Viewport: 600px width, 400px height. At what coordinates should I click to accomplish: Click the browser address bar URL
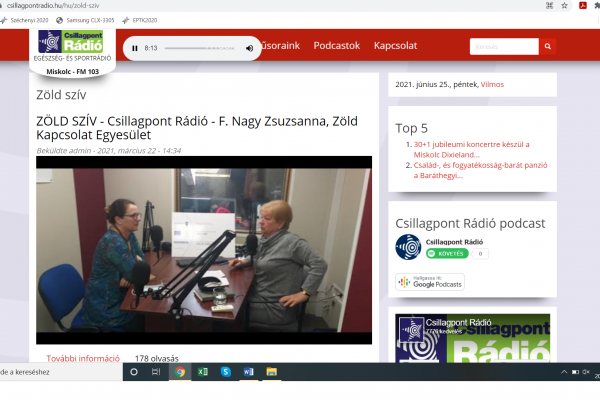(53, 6)
